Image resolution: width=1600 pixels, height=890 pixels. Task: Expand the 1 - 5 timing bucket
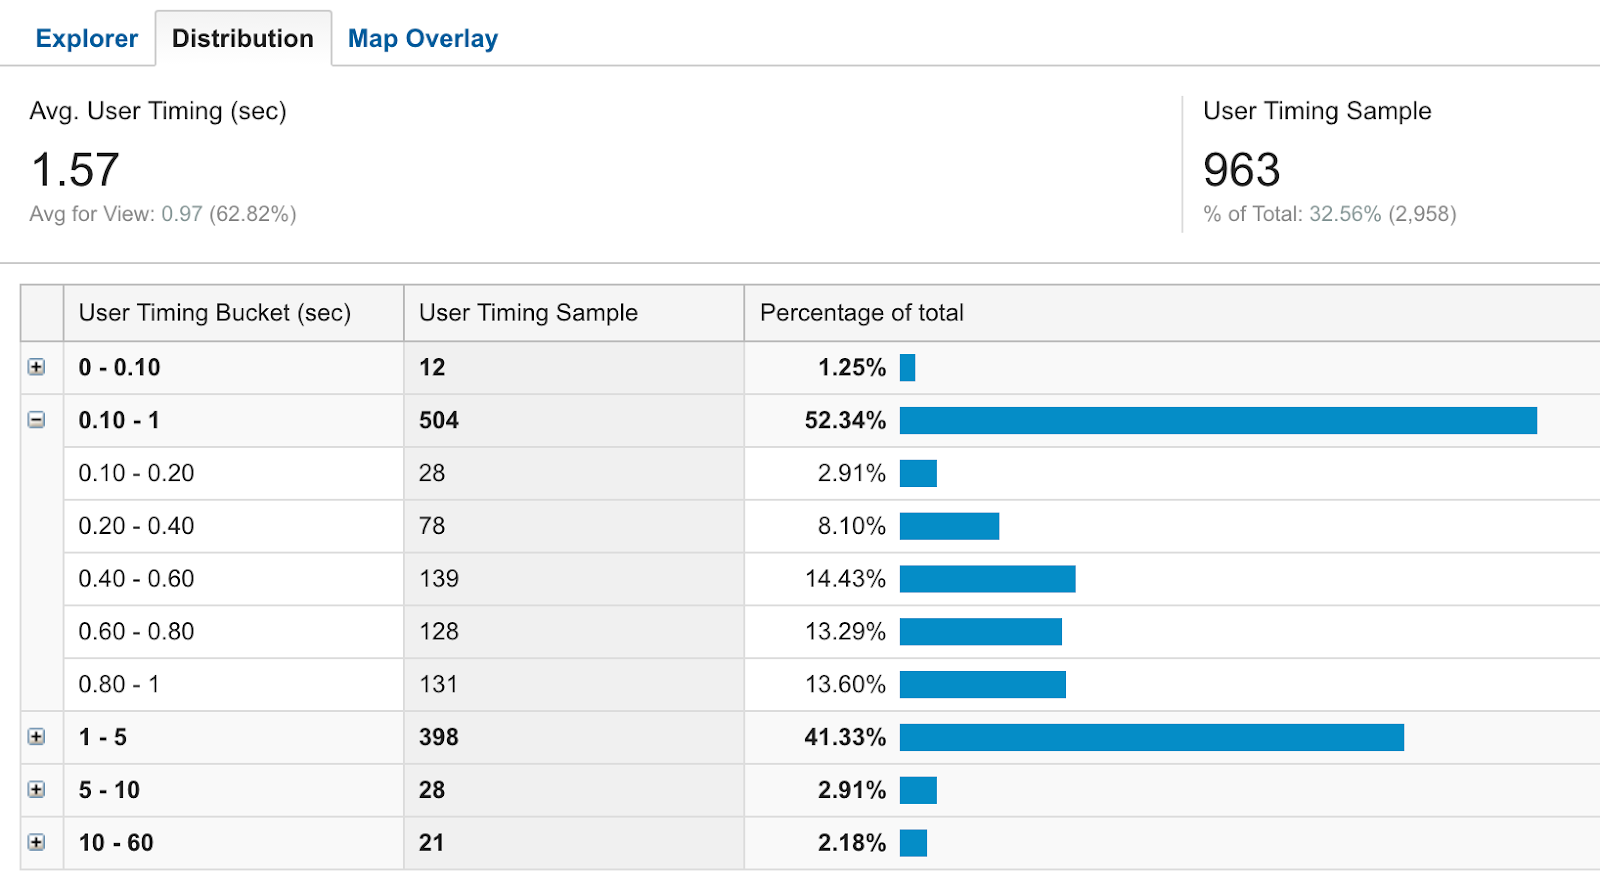(x=37, y=737)
